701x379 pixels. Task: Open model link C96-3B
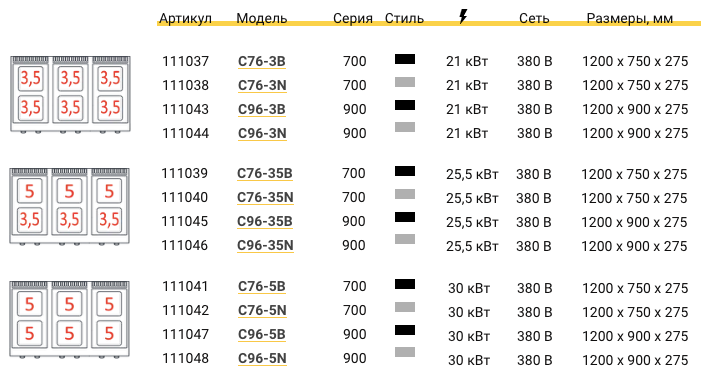(x=262, y=109)
